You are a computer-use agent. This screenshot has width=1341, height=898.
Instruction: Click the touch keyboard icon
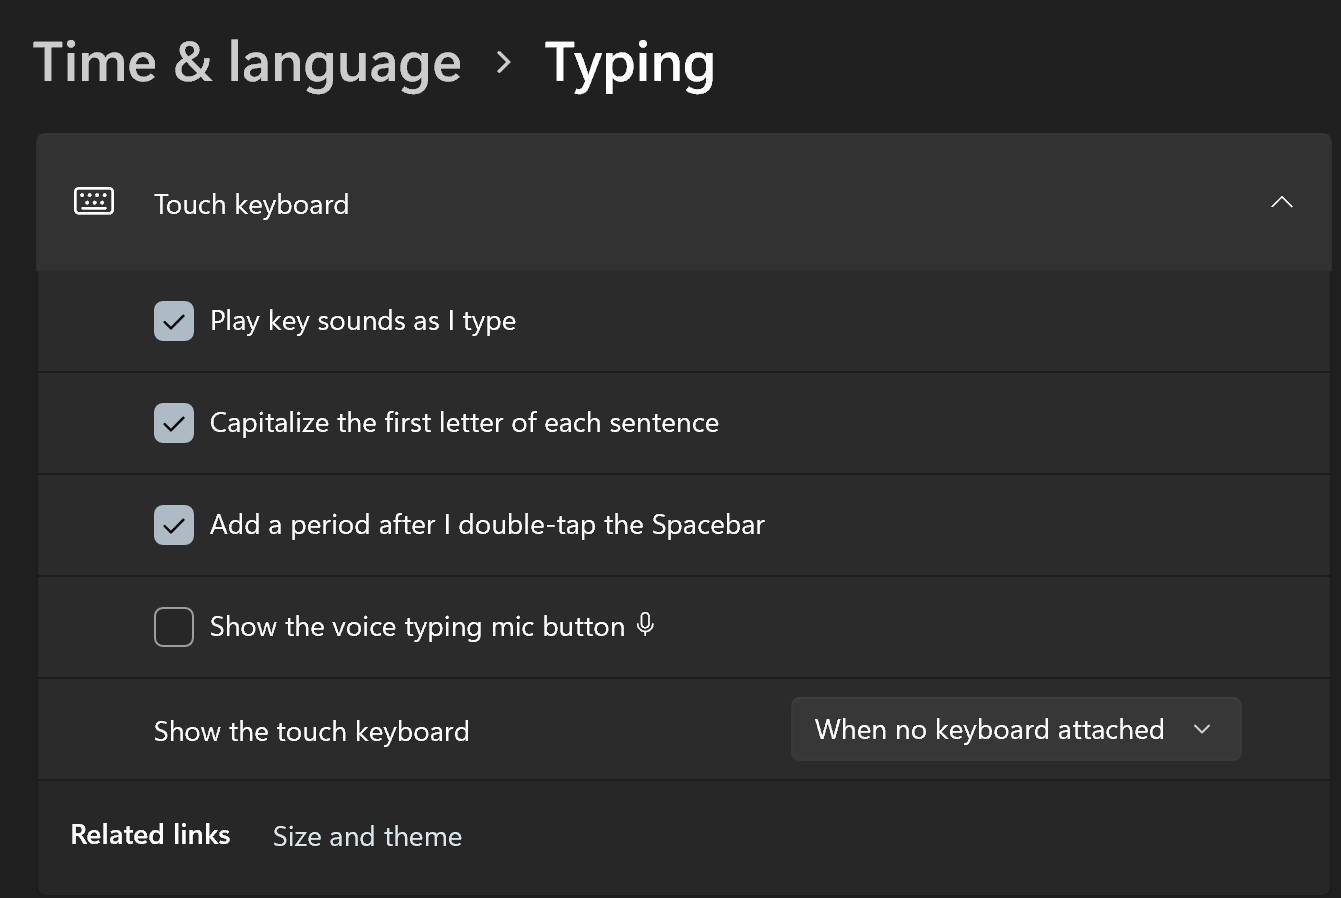(x=94, y=202)
